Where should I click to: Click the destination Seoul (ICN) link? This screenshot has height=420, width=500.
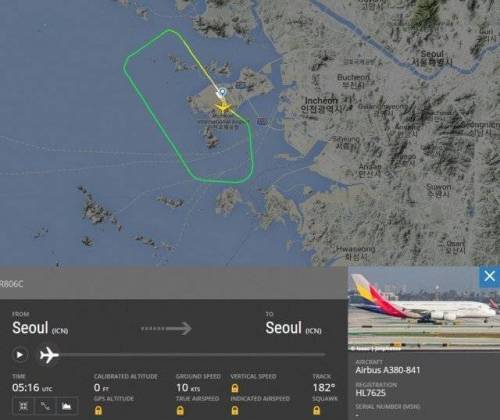tap(294, 328)
